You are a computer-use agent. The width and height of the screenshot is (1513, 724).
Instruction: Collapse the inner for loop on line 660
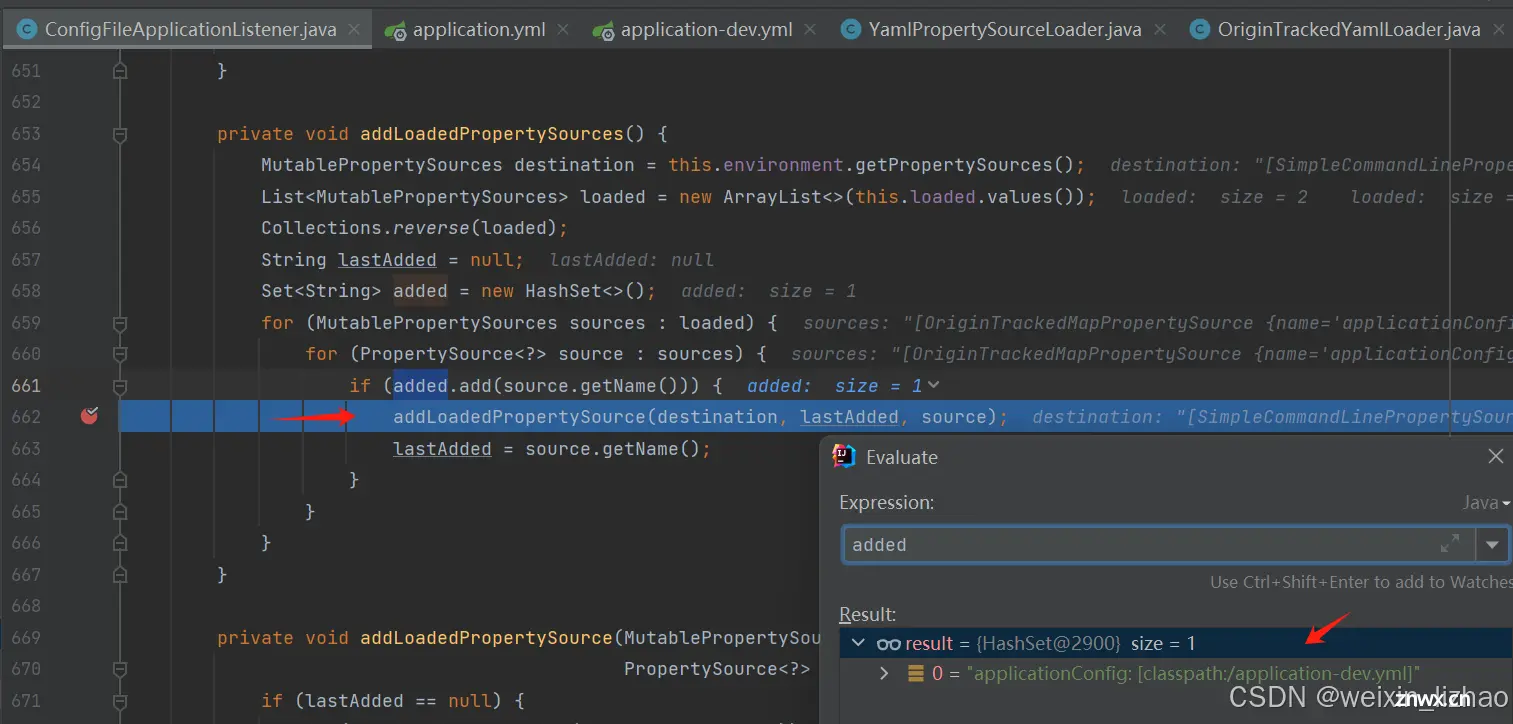[x=120, y=353]
